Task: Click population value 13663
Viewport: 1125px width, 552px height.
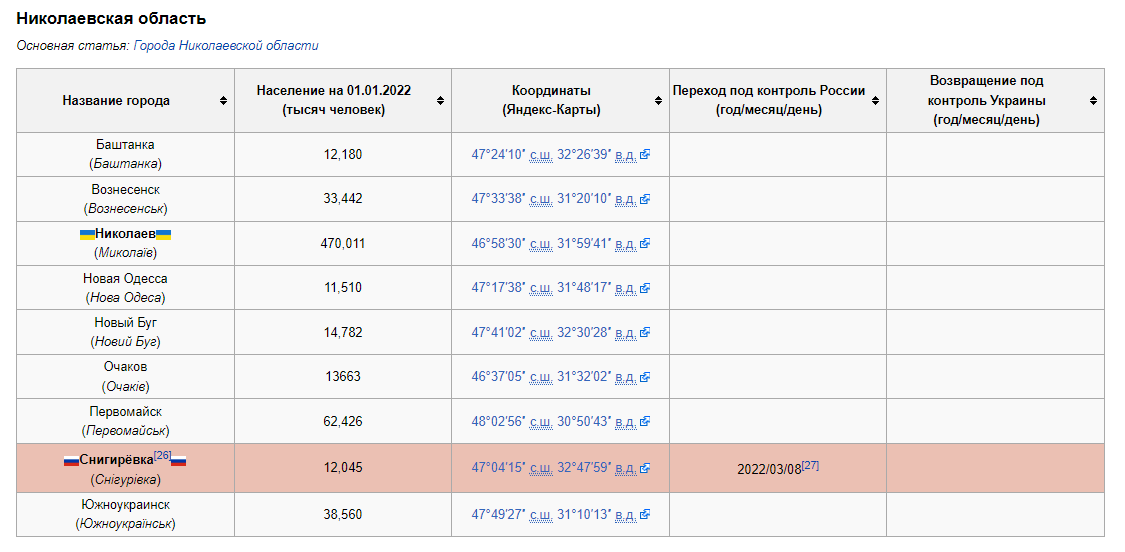Action: click(x=343, y=377)
